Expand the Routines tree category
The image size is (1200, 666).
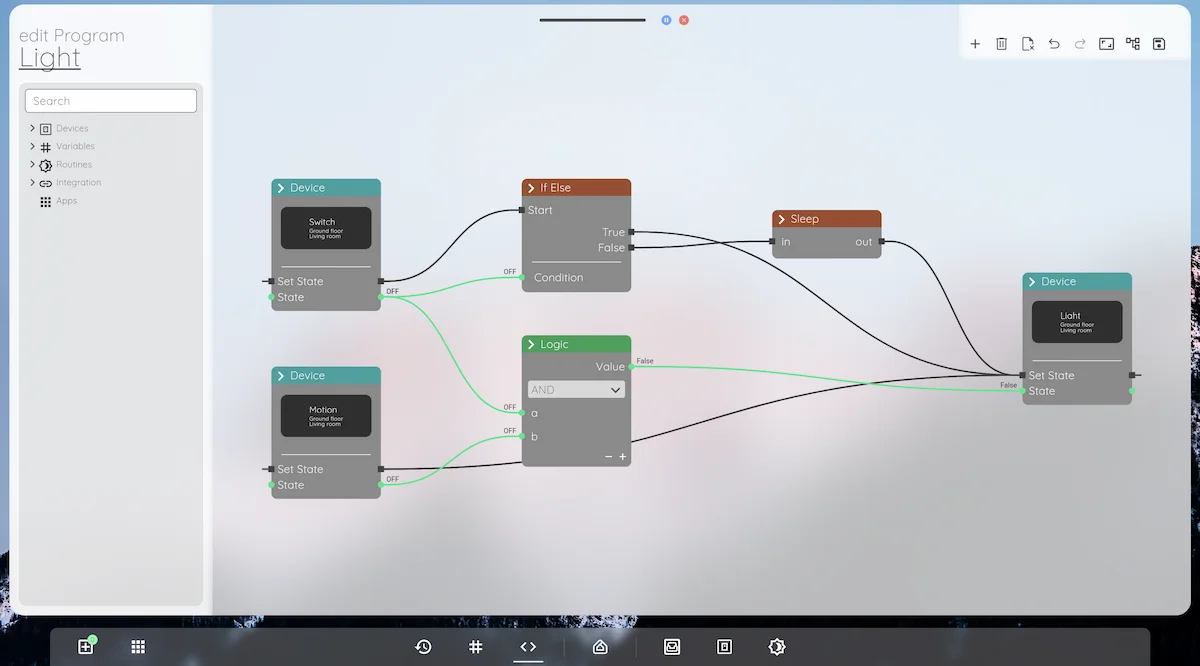32,164
